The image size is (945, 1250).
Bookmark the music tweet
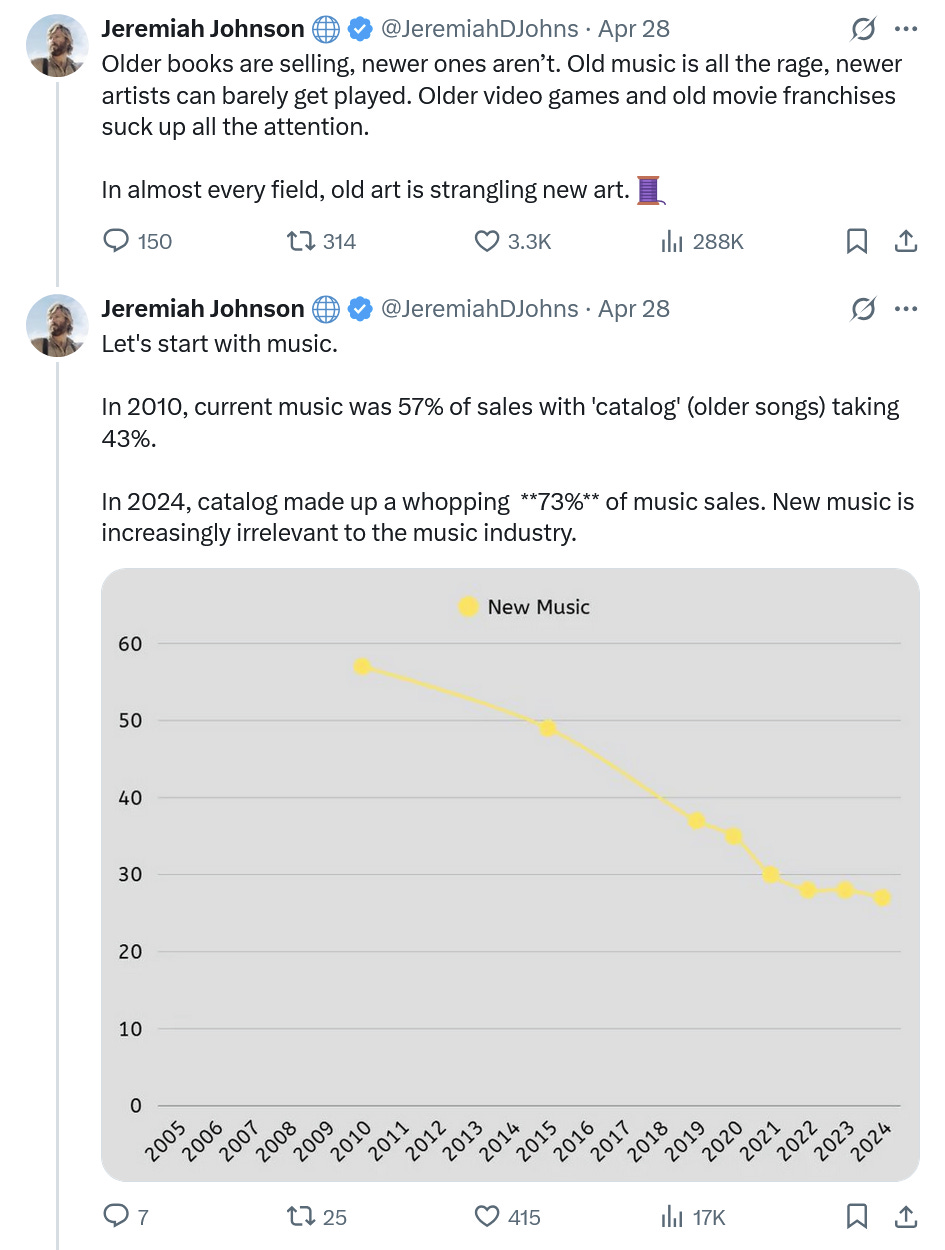[857, 1216]
